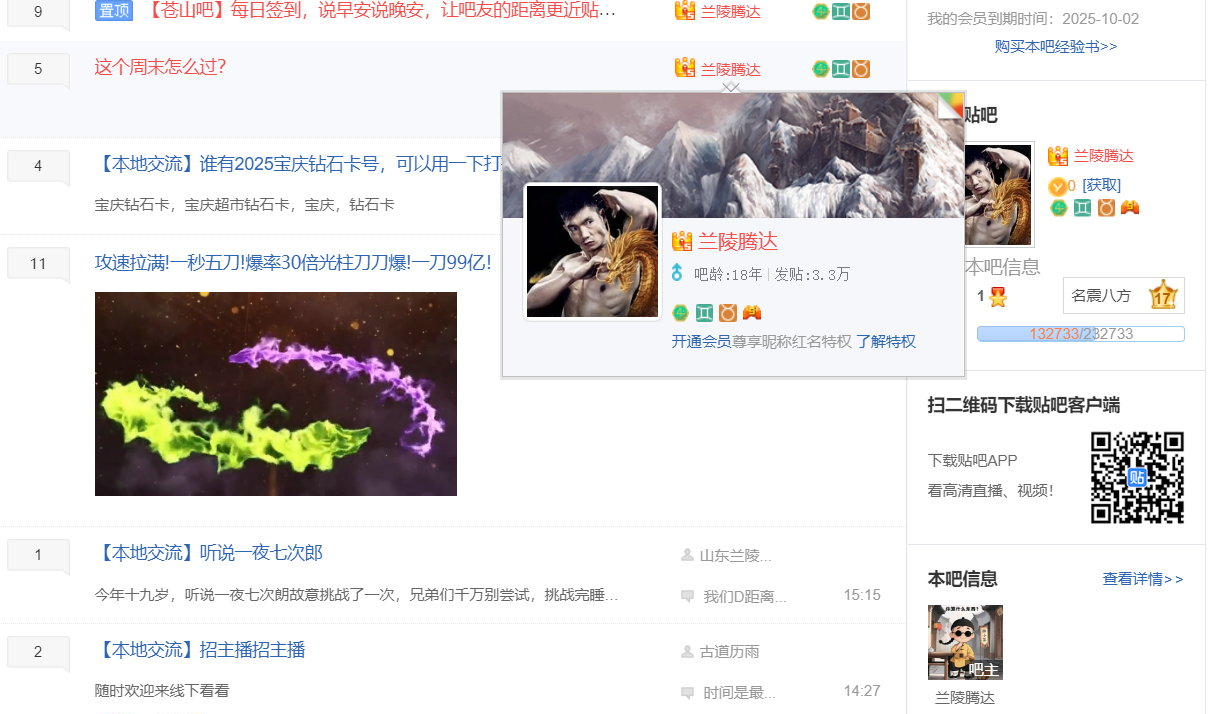Click the colorful page-corner icon on hover card
The height and width of the screenshot is (714, 1214).
tap(950, 105)
